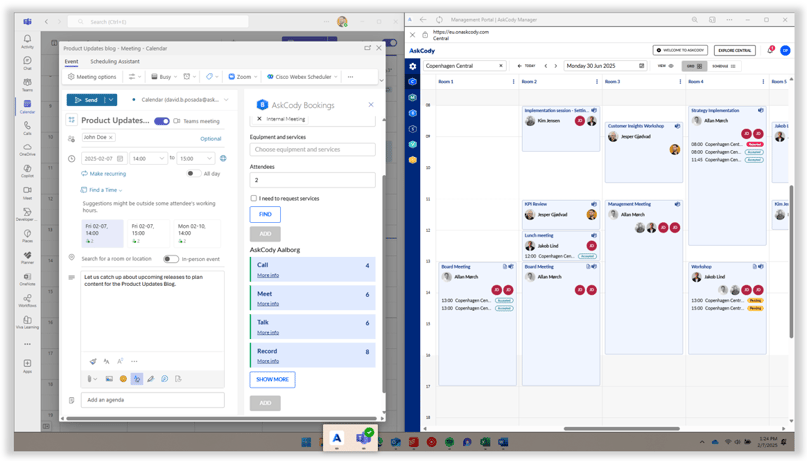Close the AskCody Bookings panel
The image size is (807, 461).
(371, 104)
